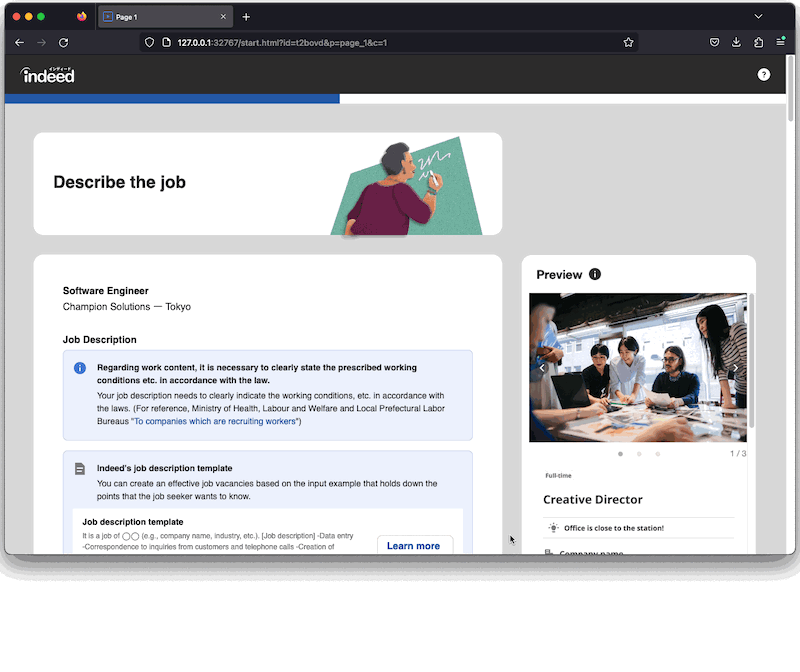Click the lightbulb icon beside office text
Screen dimensions: 800x672
(x=554, y=528)
